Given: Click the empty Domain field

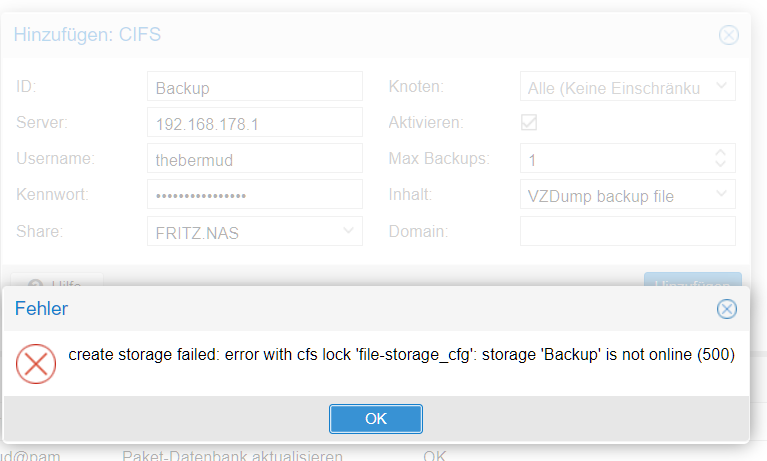Looking at the screenshot, I should pyautogui.click(x=628, y=231).
